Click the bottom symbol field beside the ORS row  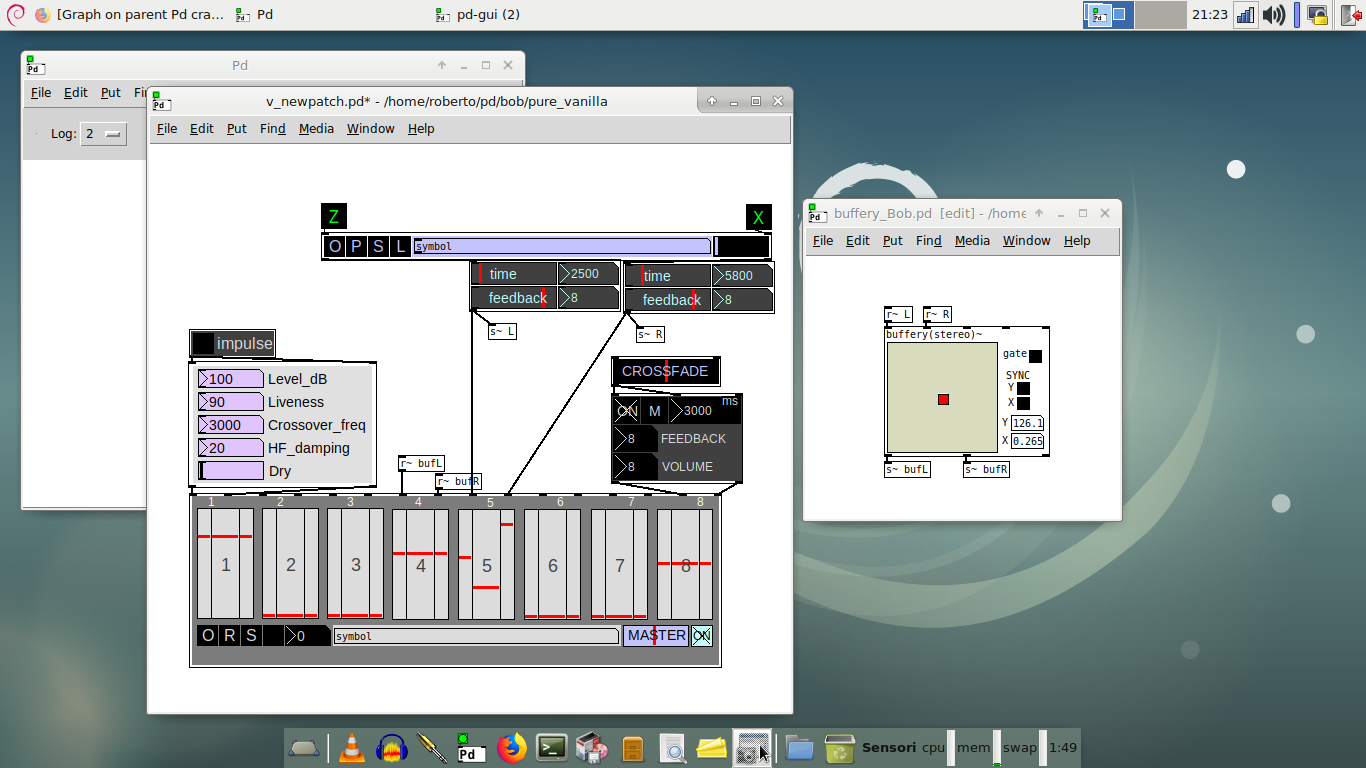(476, 636)
